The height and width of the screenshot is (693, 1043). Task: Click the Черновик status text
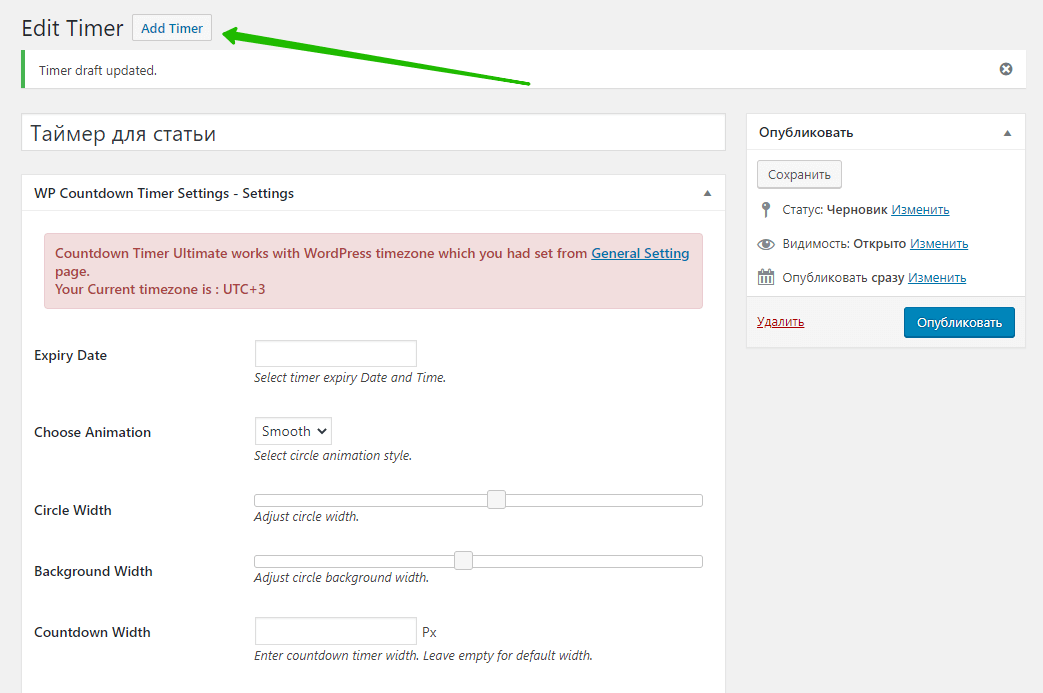point(857,209)
